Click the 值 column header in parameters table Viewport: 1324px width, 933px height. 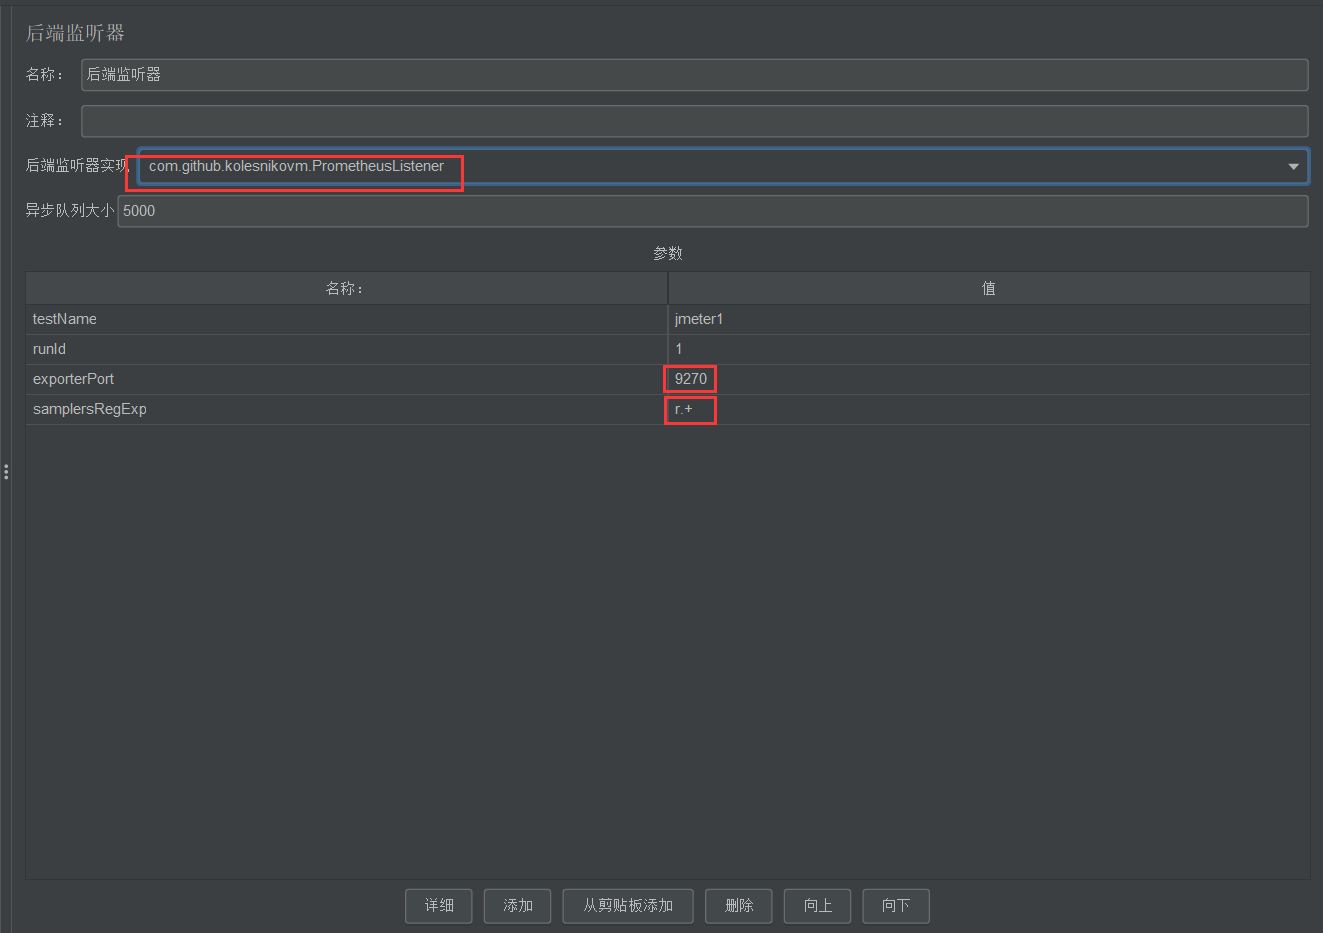[x=988, y=289]
